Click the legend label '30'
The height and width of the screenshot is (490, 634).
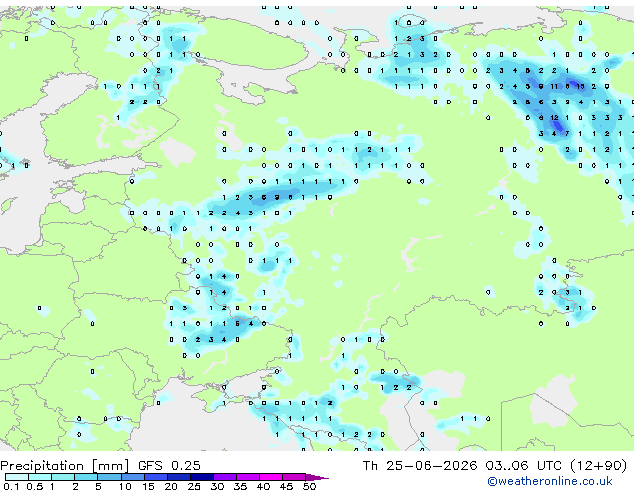pyautogui.click(x=218, y=486)
